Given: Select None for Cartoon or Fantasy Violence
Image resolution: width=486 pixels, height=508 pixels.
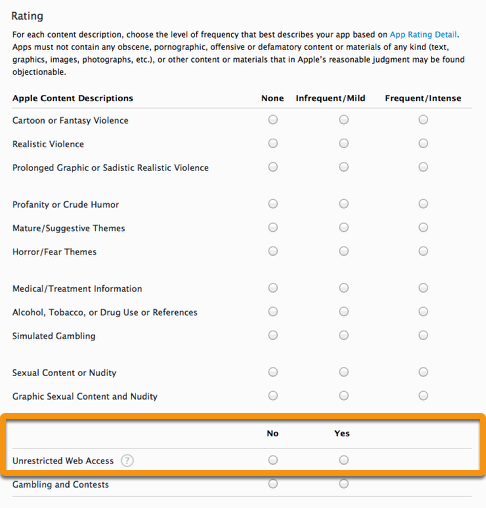Looking at the screenshot, I should 273,120.
